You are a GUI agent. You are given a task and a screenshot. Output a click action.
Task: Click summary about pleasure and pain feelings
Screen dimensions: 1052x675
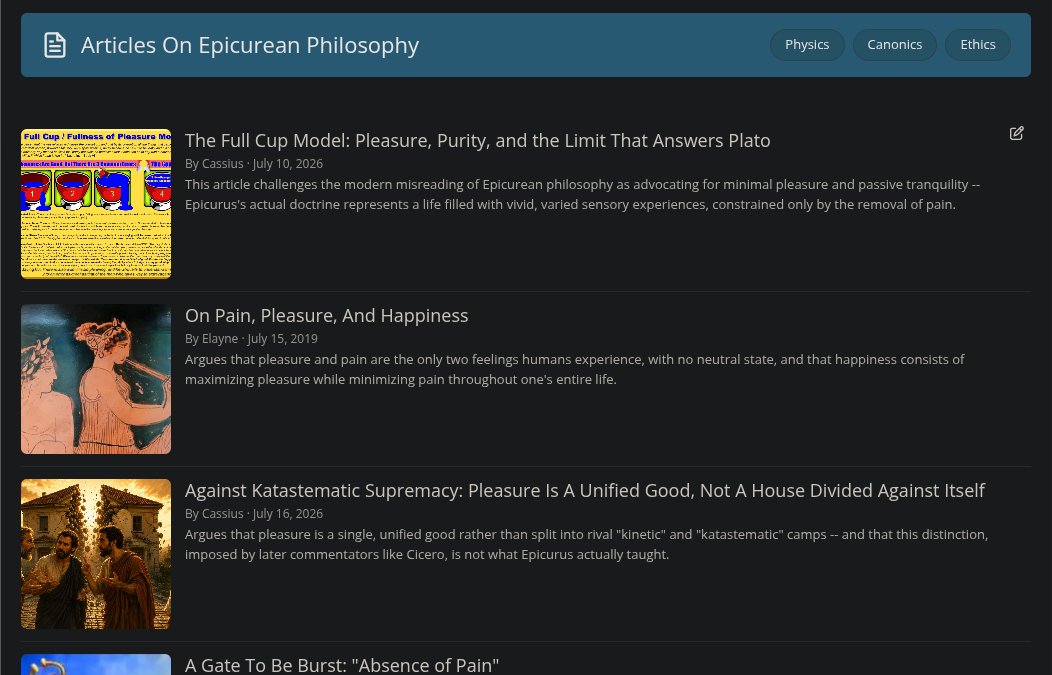tap(574, 370)
